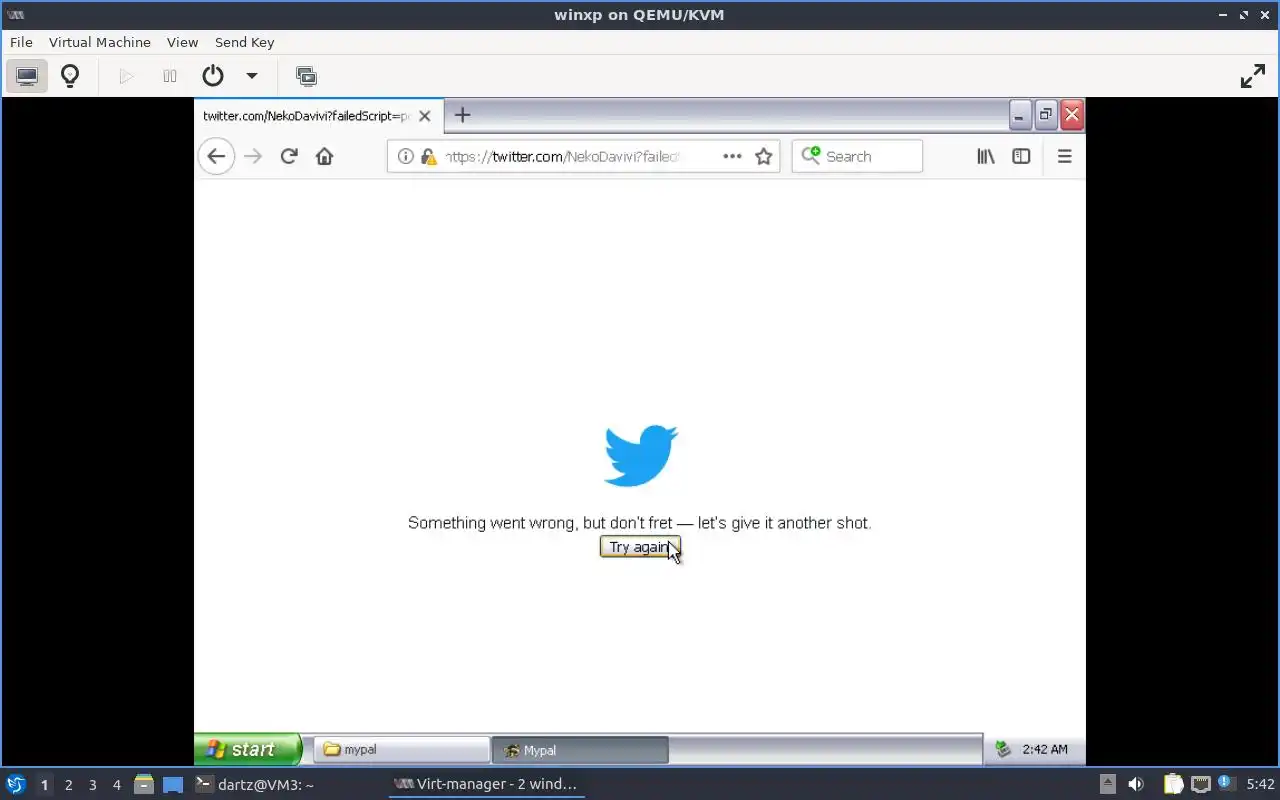Open the Library bookmarks and history icon
Image resolution: width=1280 pixels, height=800 pixels.
(986, 156)
